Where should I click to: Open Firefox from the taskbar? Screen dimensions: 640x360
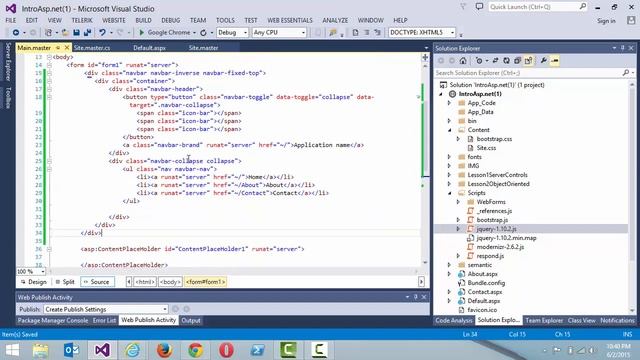[164, 350]
